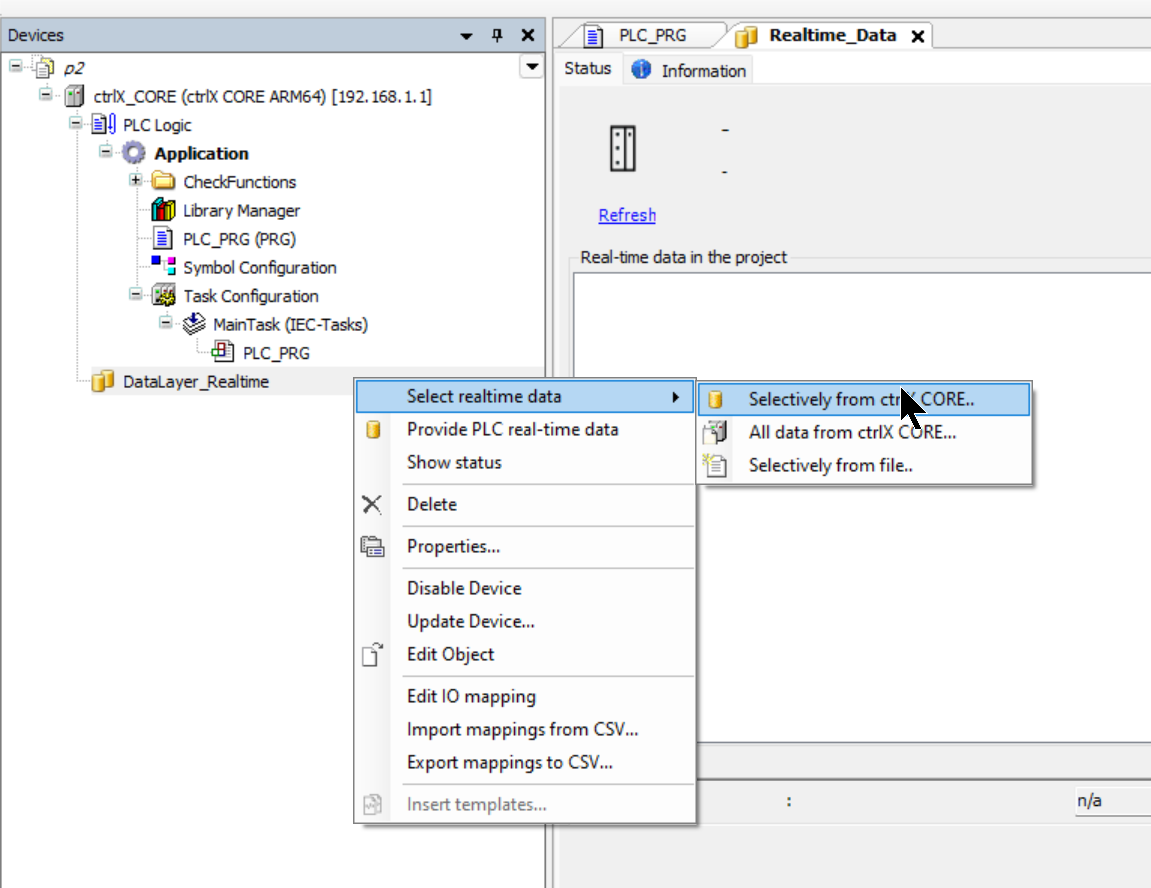
Task: Click the Selectively from ctrlX CORE icon
Action: (x=715, y=399)
